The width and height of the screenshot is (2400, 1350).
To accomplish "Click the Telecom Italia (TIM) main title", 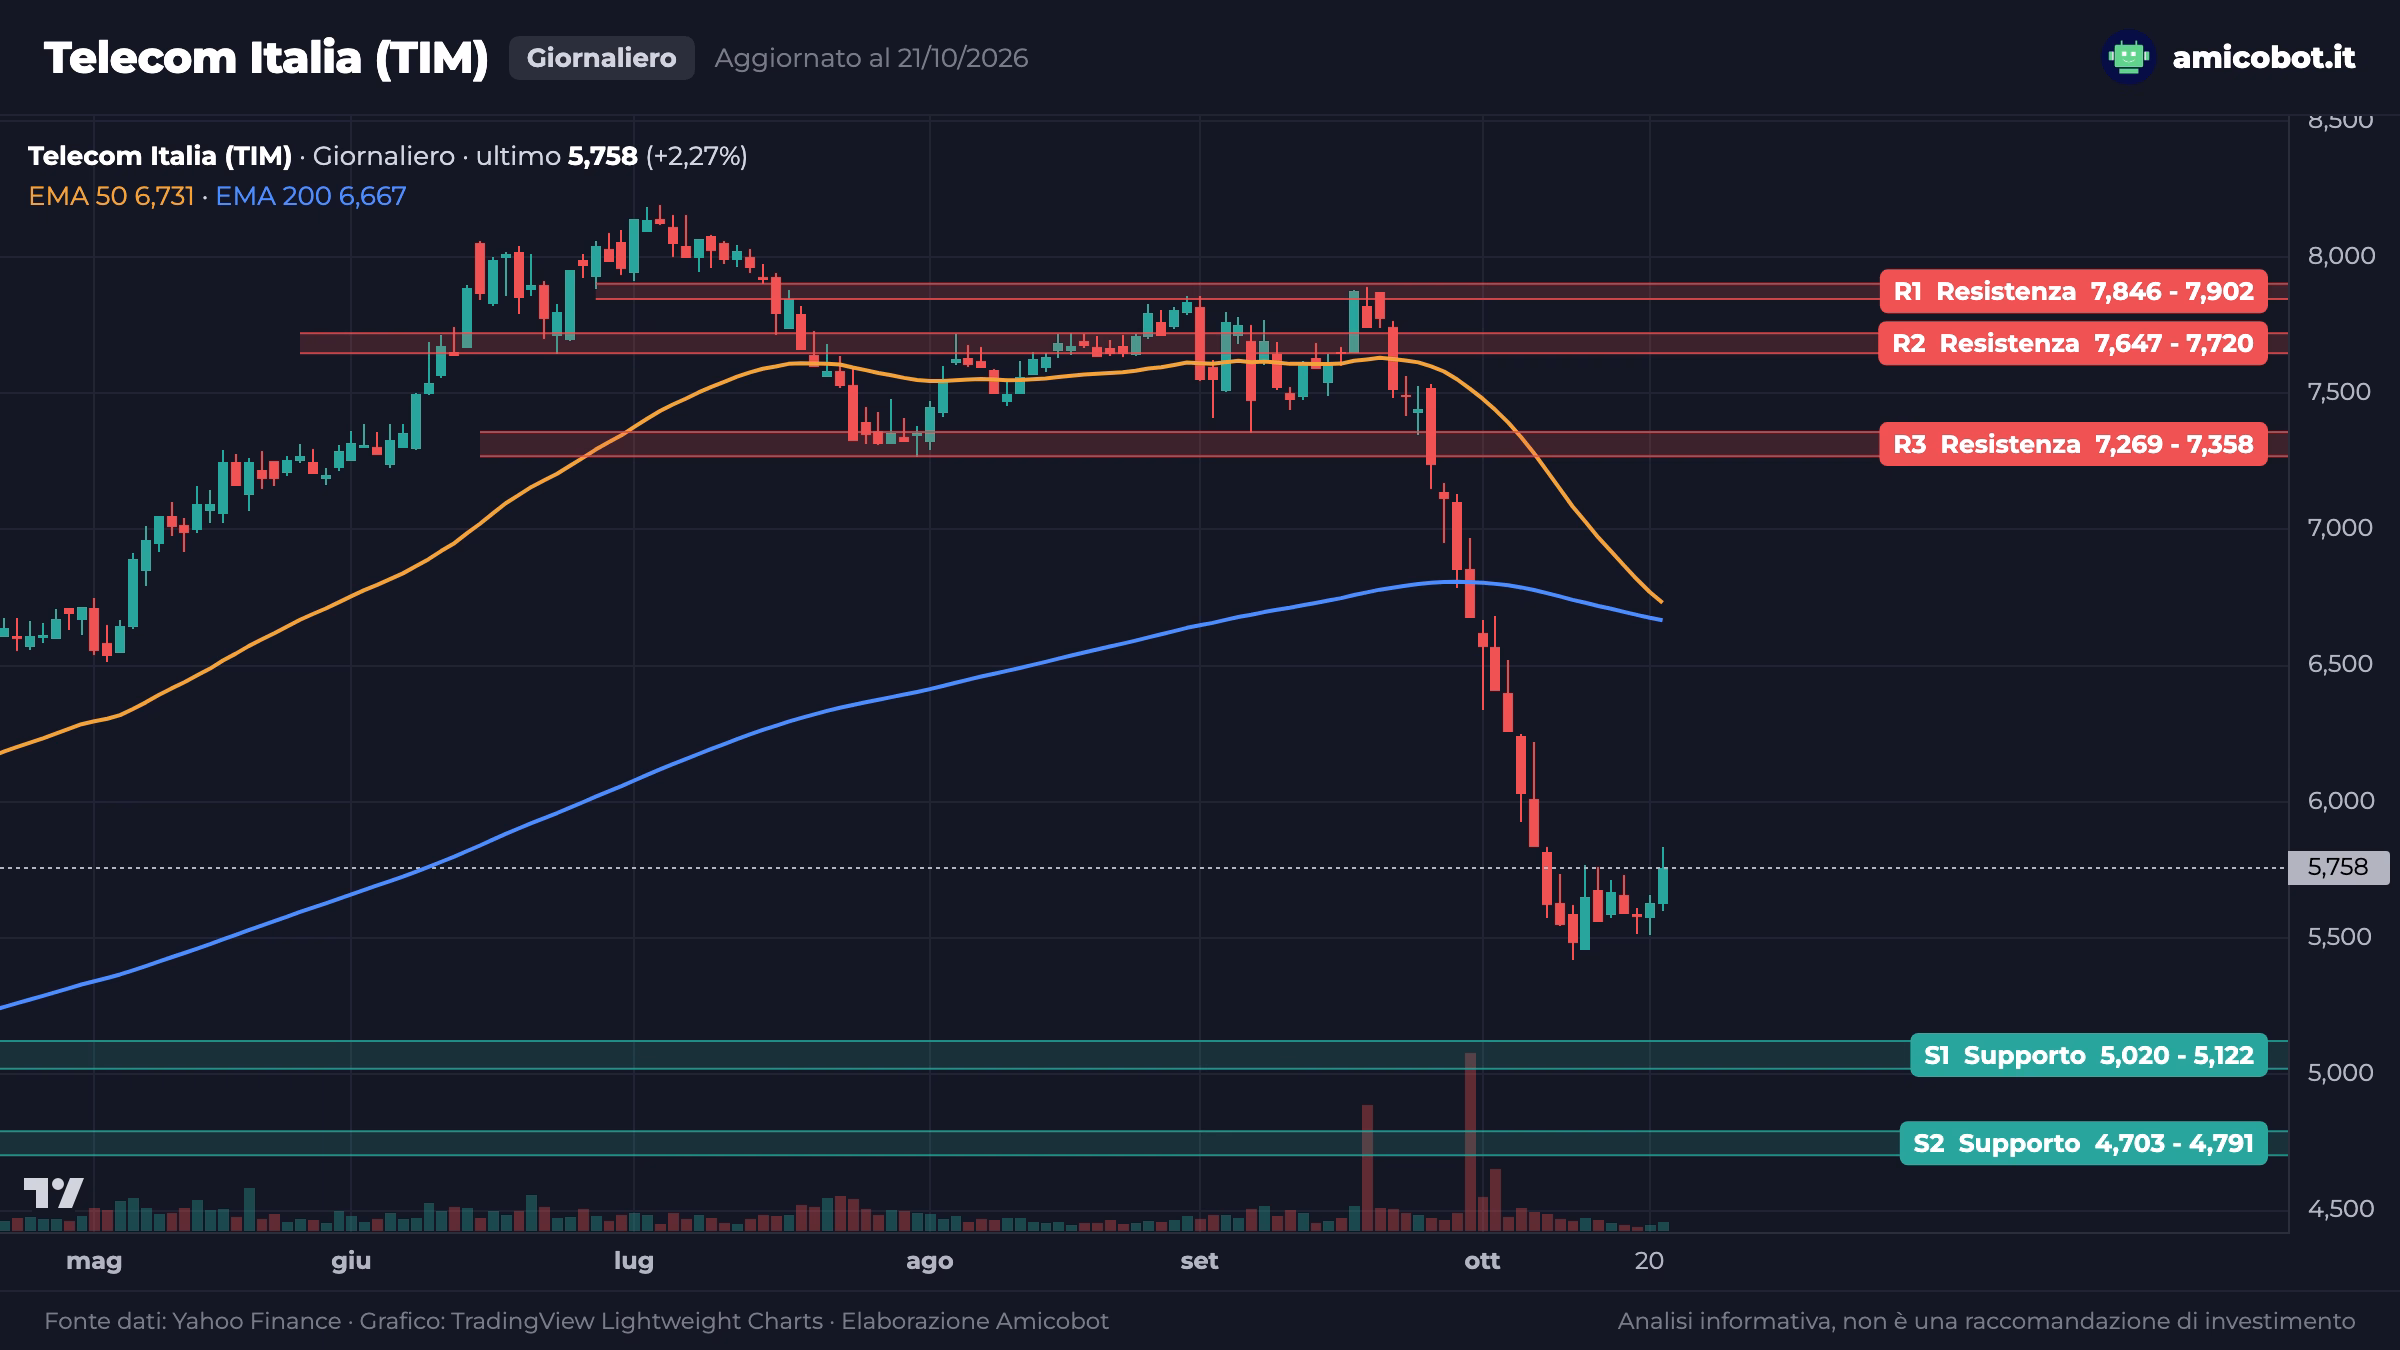I will 266,58.
